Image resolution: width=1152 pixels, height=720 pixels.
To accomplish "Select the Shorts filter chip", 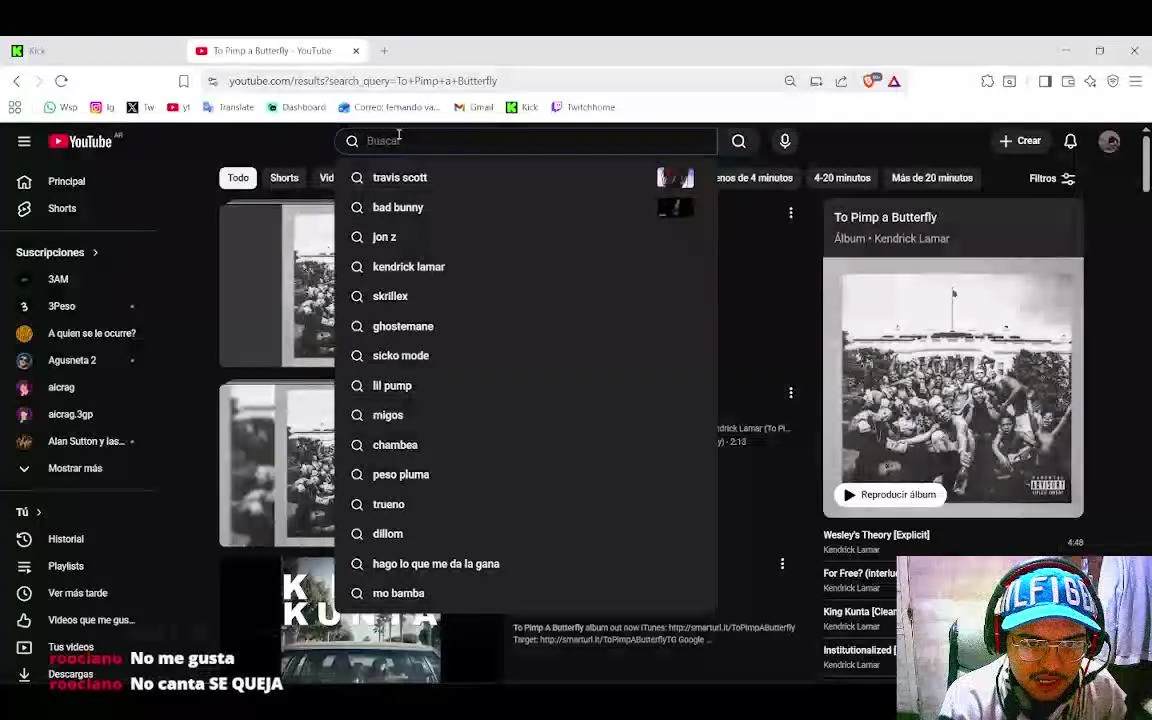I will click(284, 178).
